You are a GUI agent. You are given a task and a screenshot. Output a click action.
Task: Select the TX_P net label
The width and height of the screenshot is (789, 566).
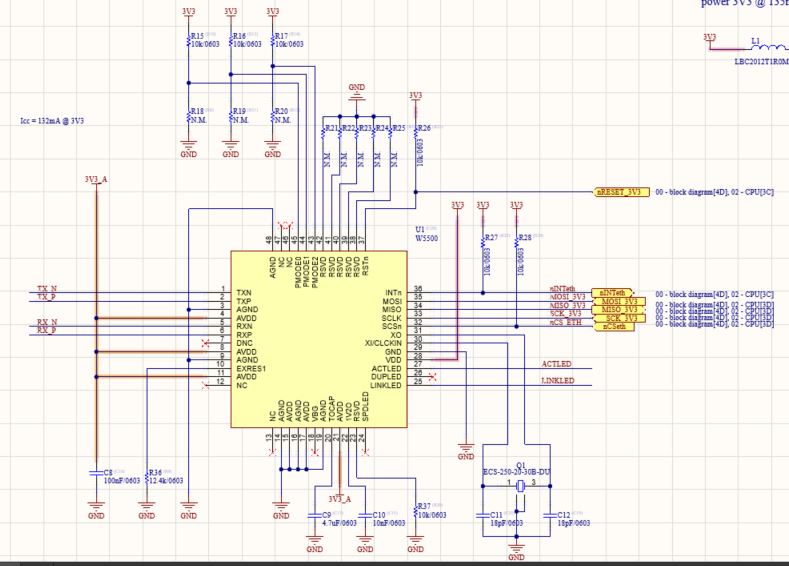pyautogui.click(x=47, y=297)
